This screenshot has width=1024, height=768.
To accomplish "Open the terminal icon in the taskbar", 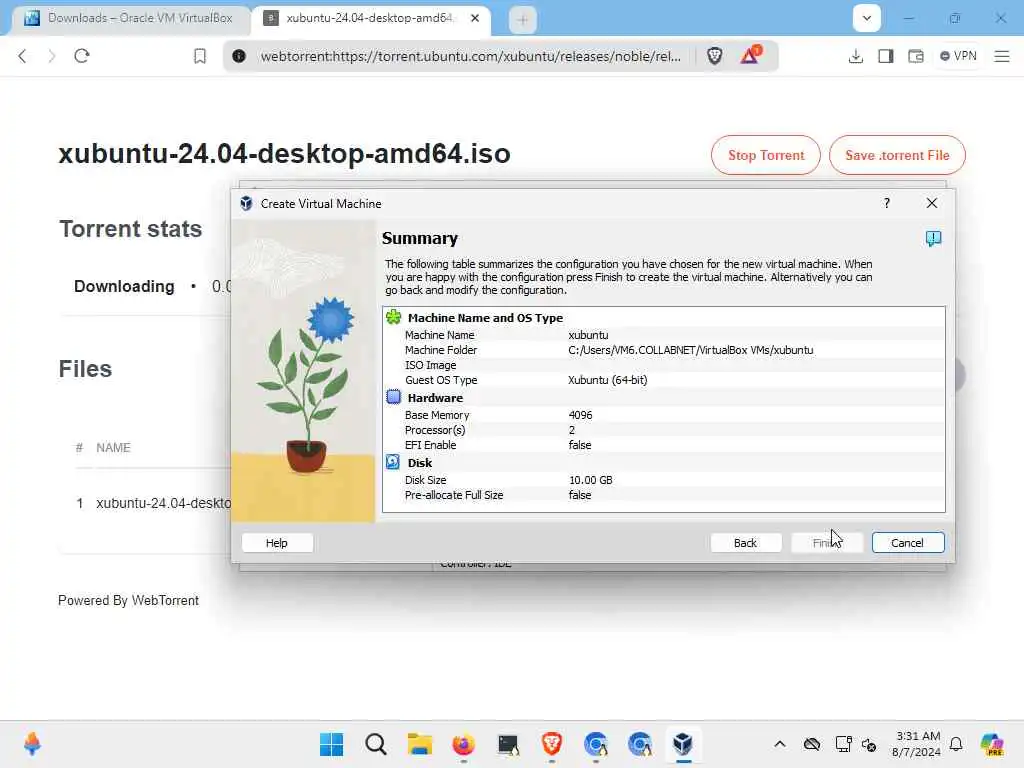I will pos(508,744).
